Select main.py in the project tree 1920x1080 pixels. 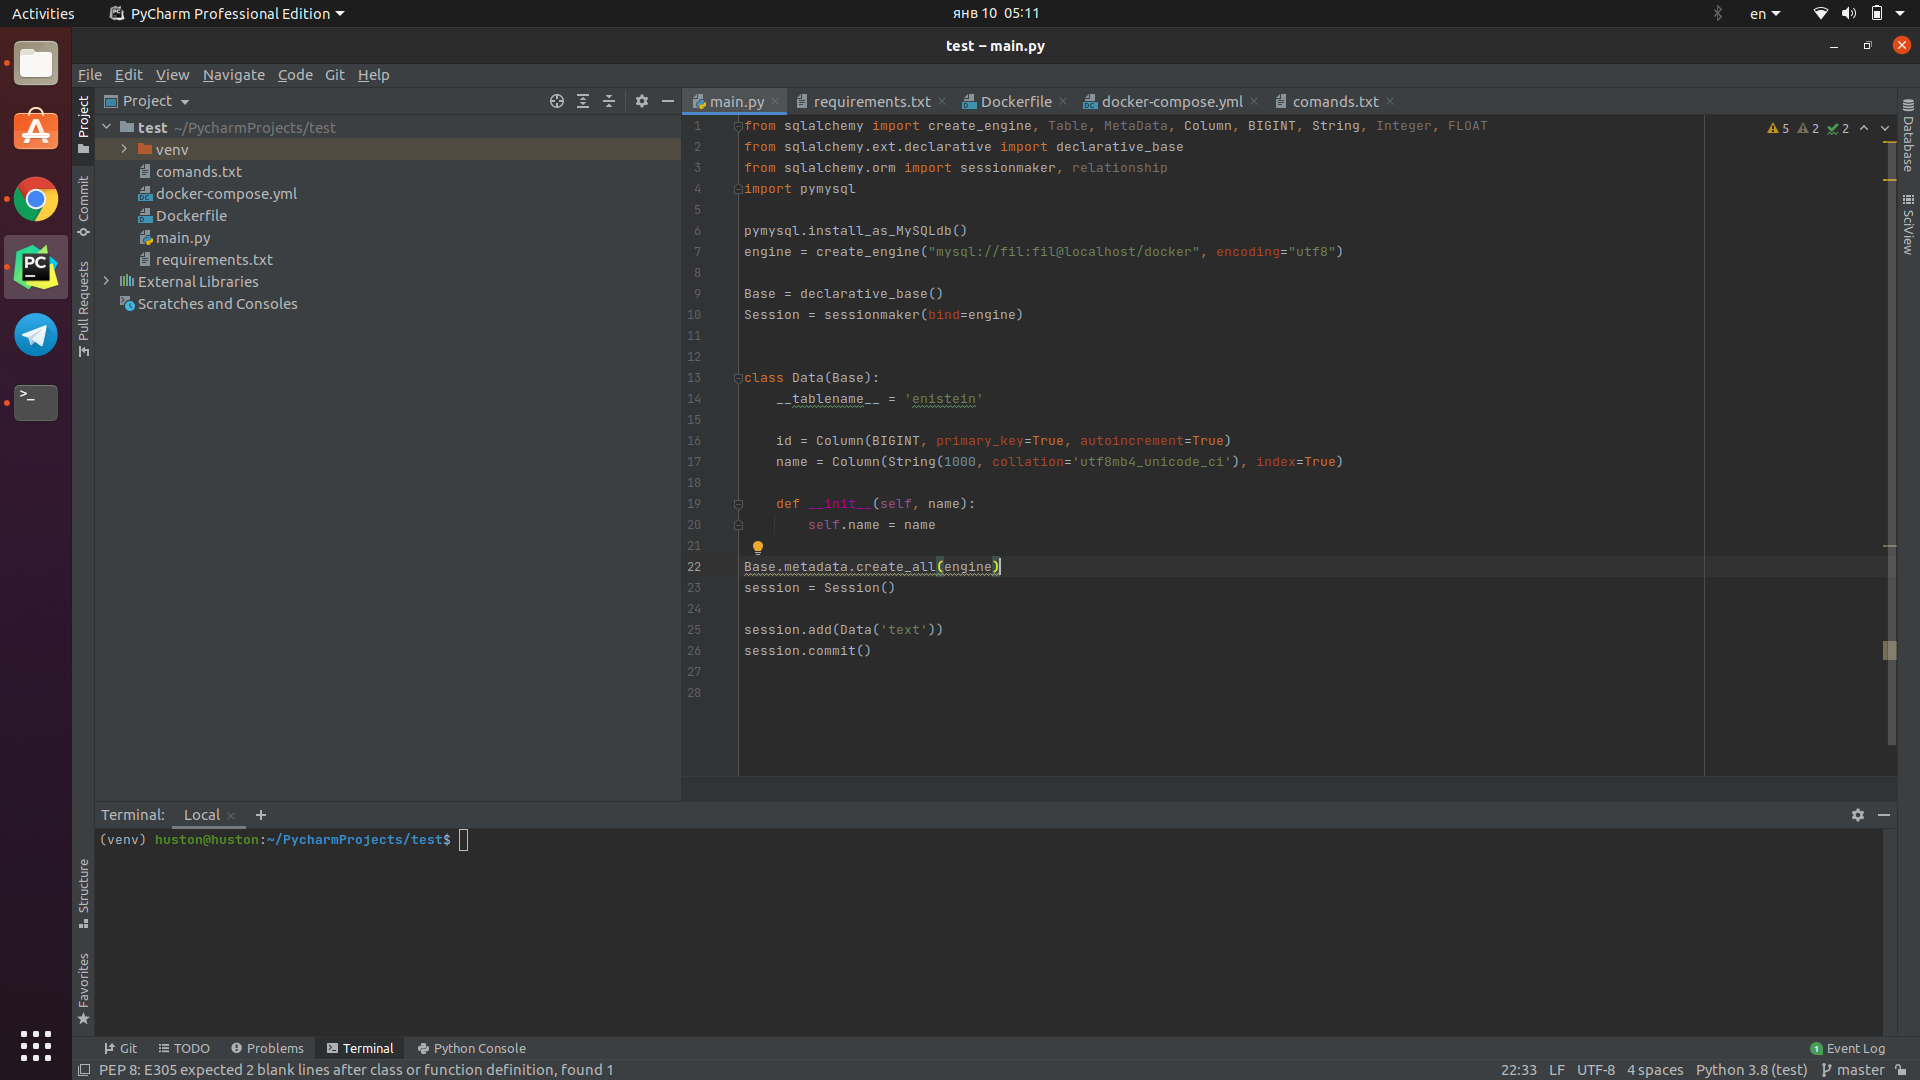coord(183,237)
